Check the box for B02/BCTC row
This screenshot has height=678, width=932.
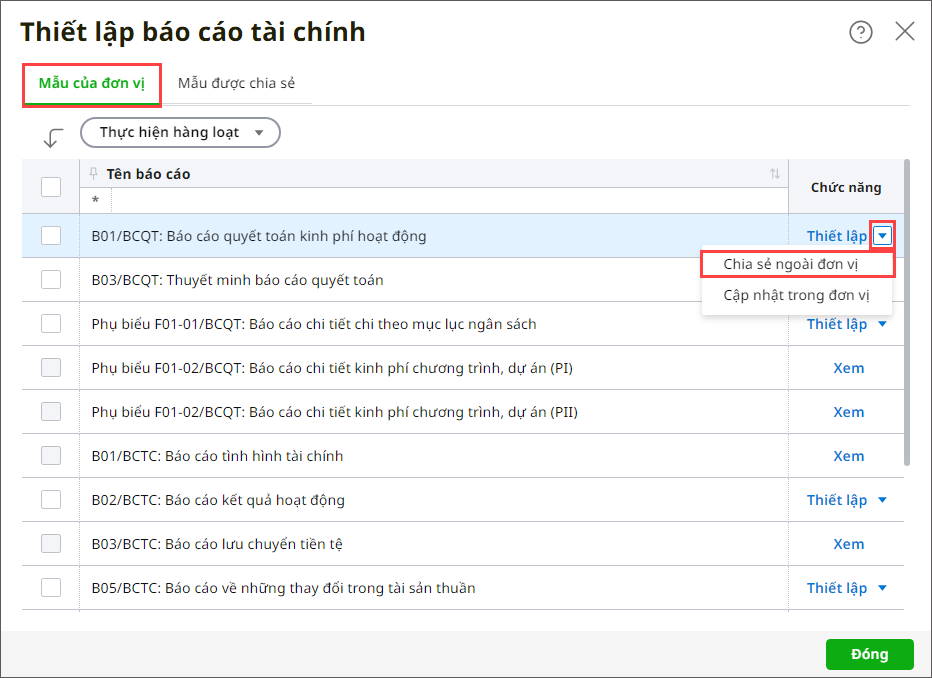[x=51, y=500]
